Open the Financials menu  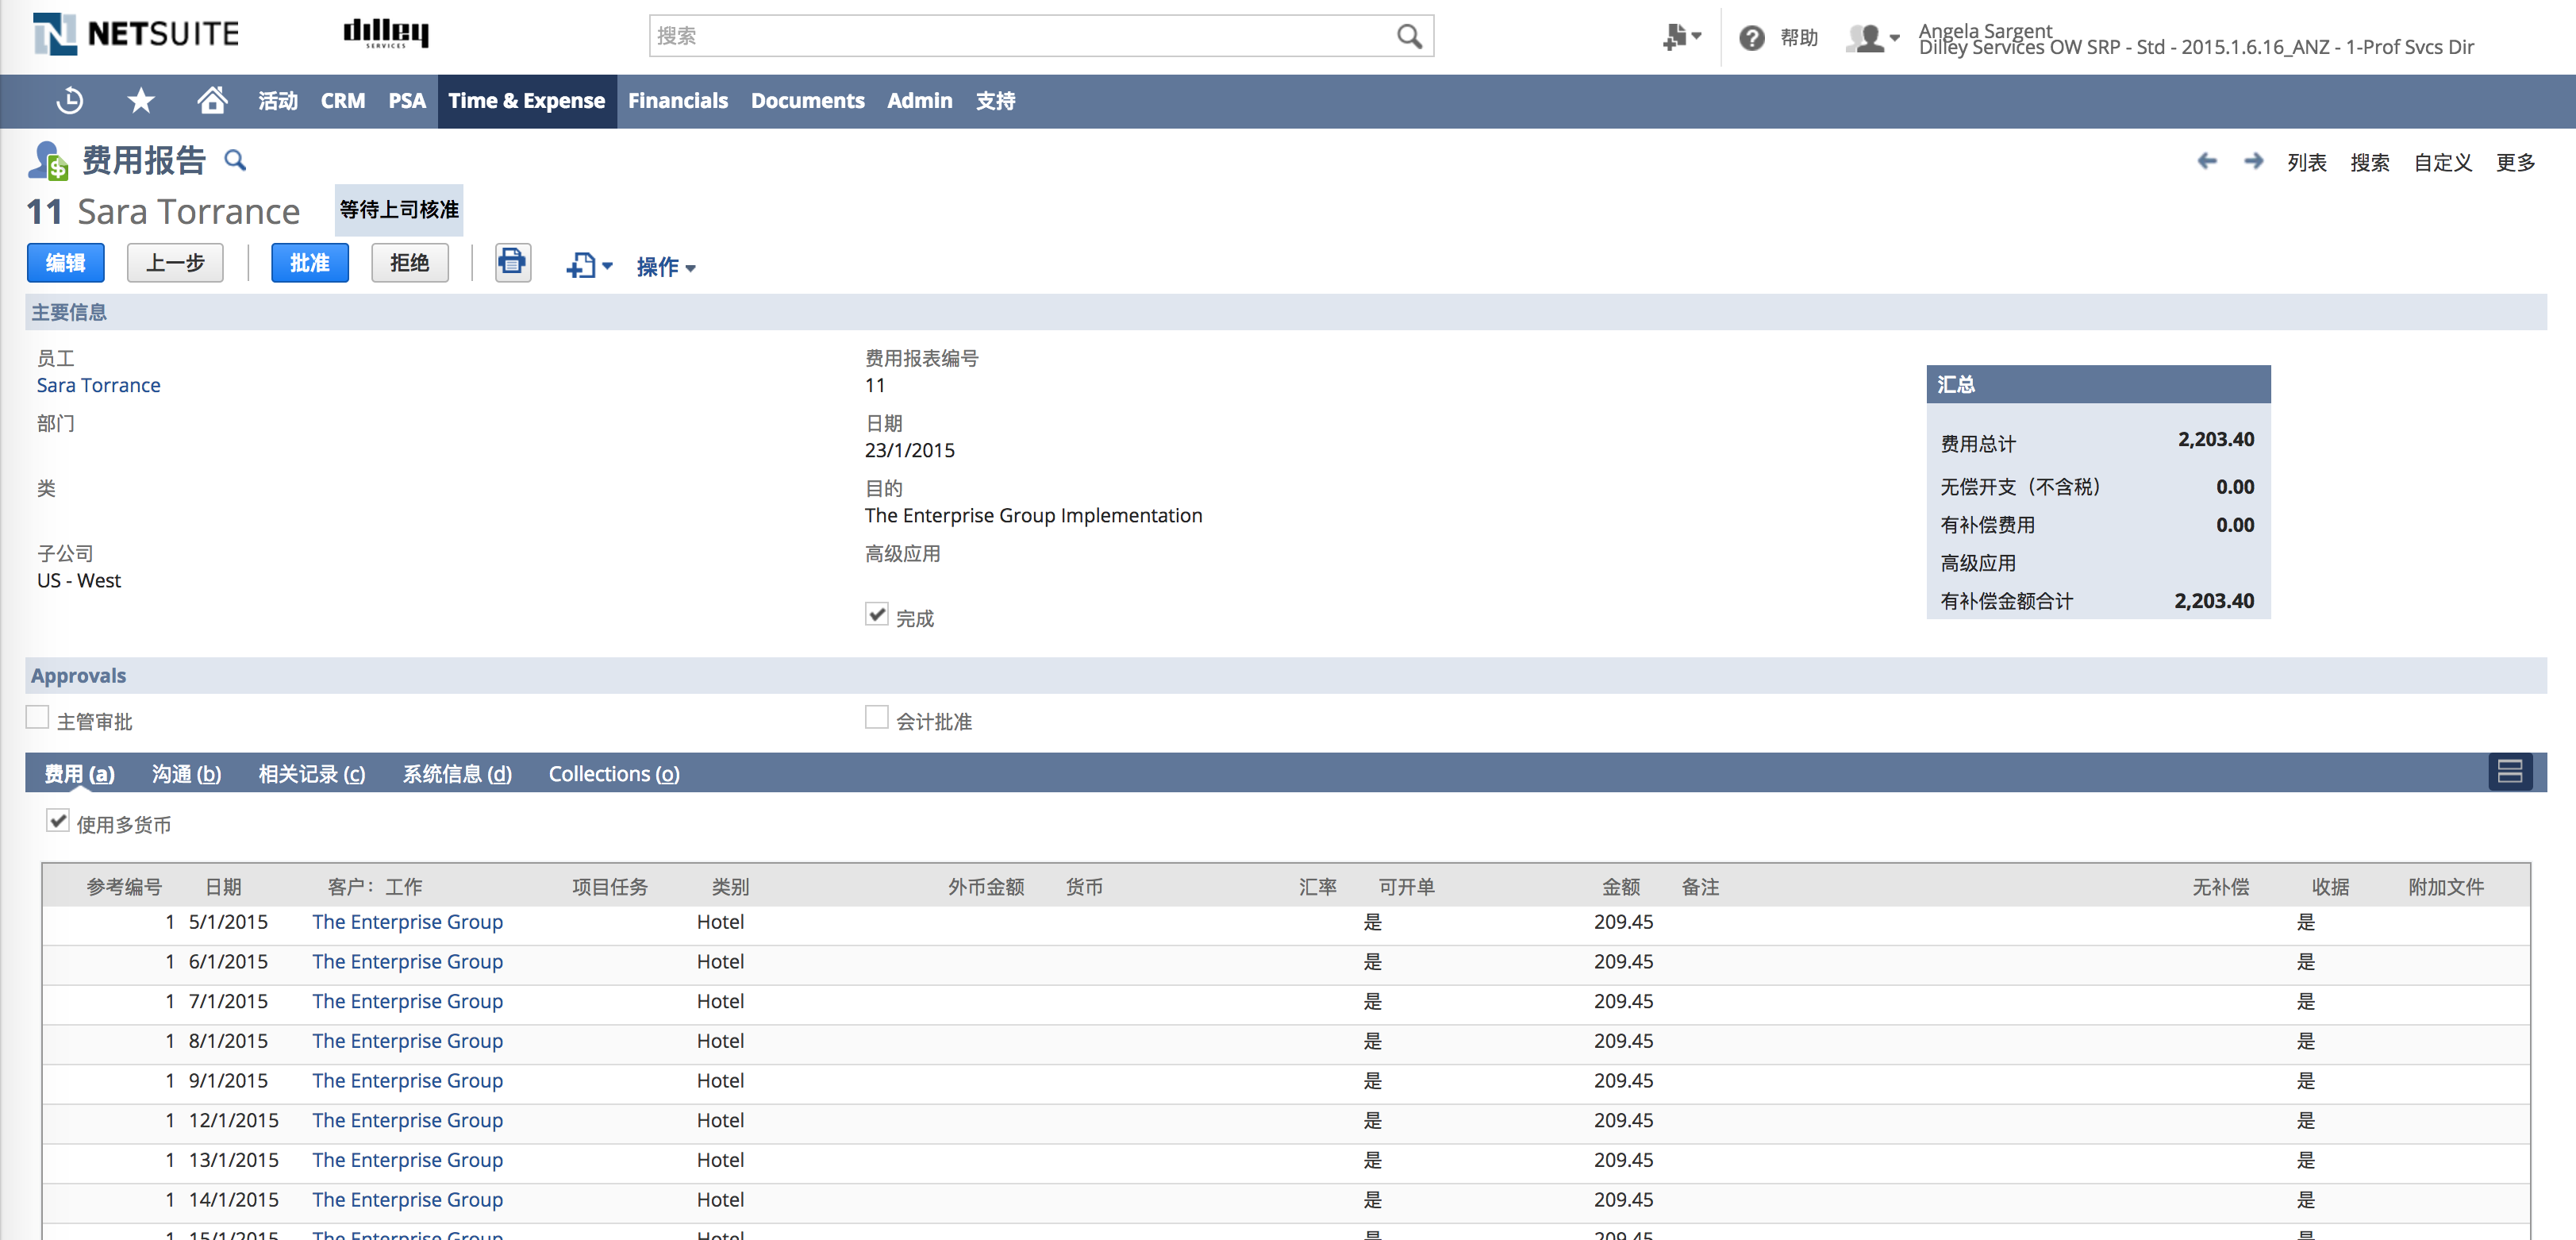677,101
